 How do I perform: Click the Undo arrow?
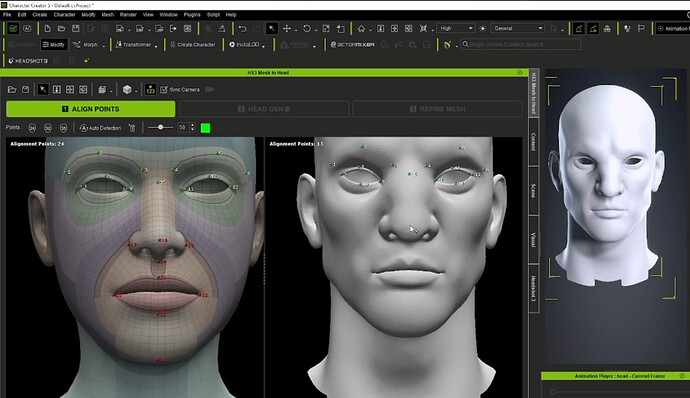click(x=242, y=29)
